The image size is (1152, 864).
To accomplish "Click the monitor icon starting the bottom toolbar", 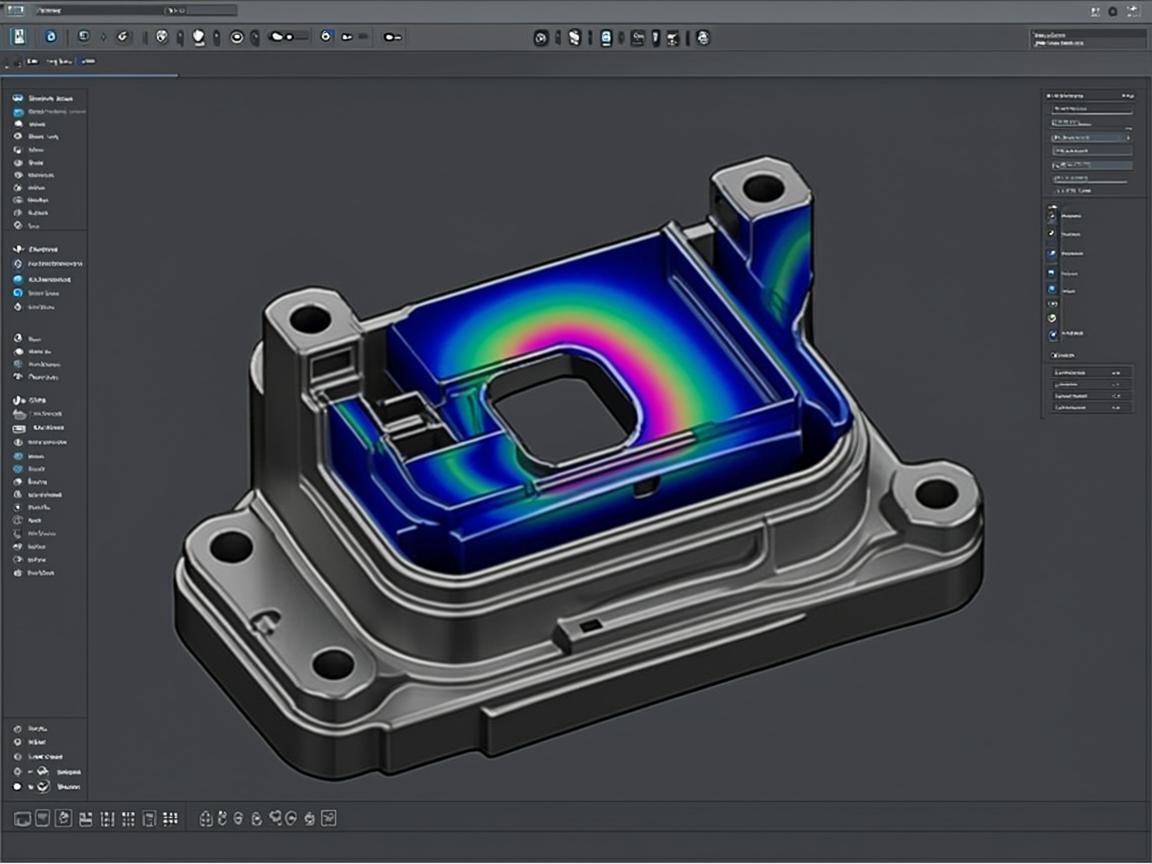I will (22, 818).
